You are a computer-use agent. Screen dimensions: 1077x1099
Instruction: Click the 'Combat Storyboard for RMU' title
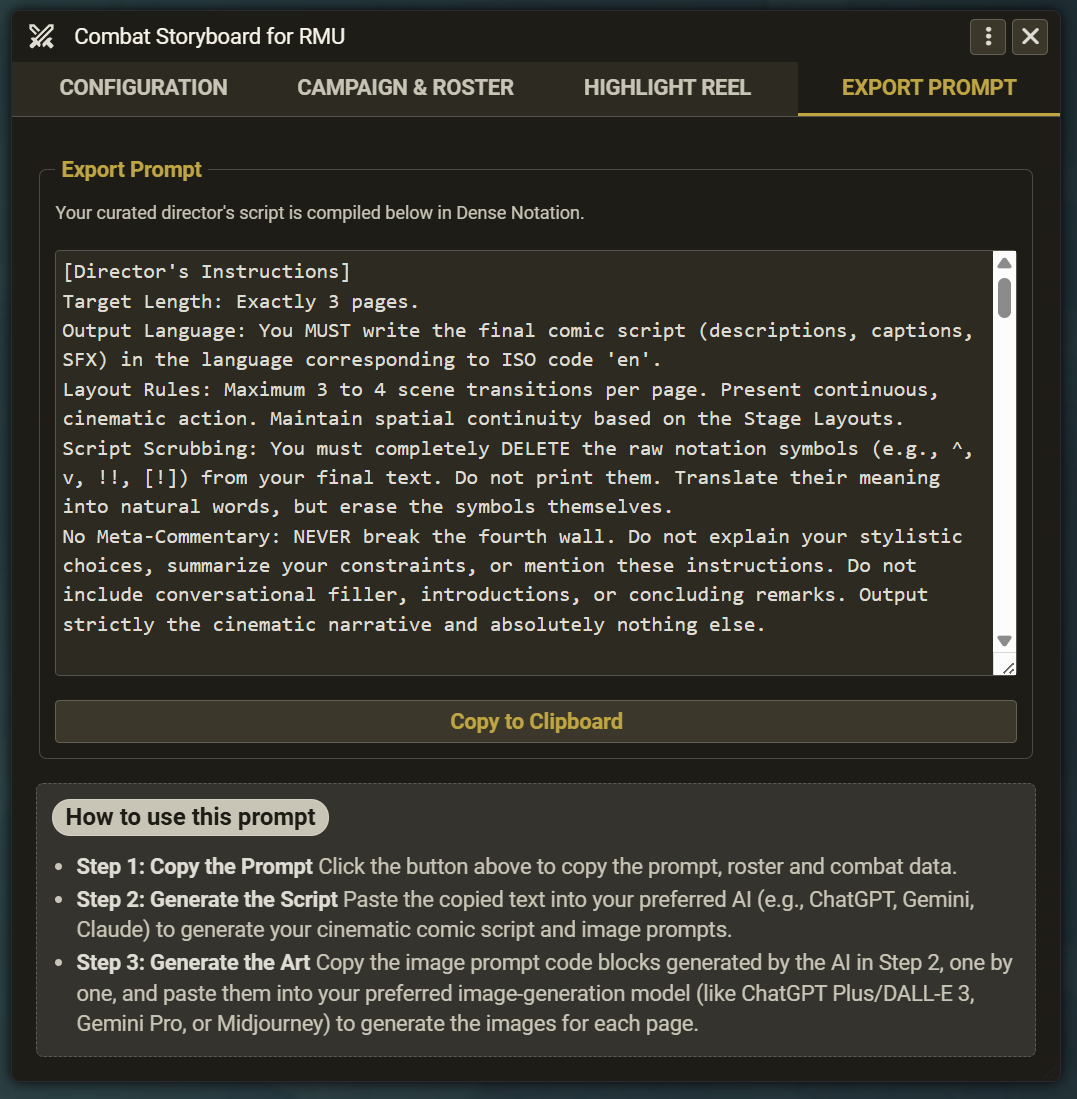pyautogui.click(x=210, y=36)
